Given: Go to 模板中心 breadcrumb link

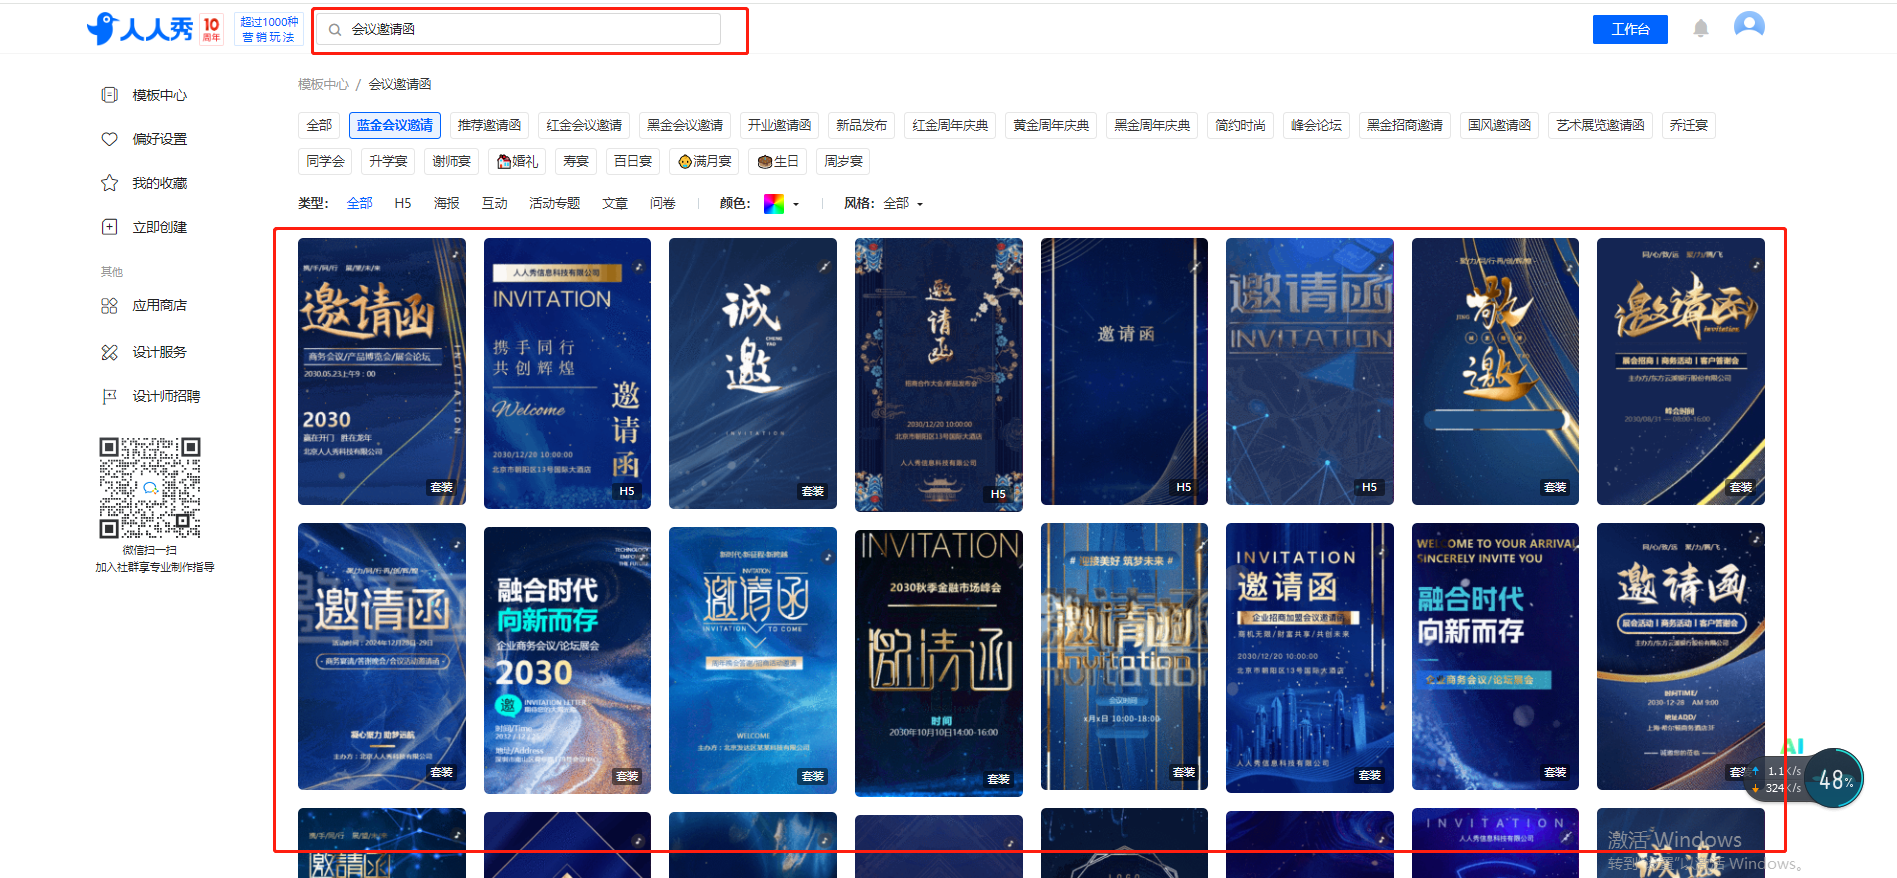Looking at the screenshot, I should (x=323, y=84).
